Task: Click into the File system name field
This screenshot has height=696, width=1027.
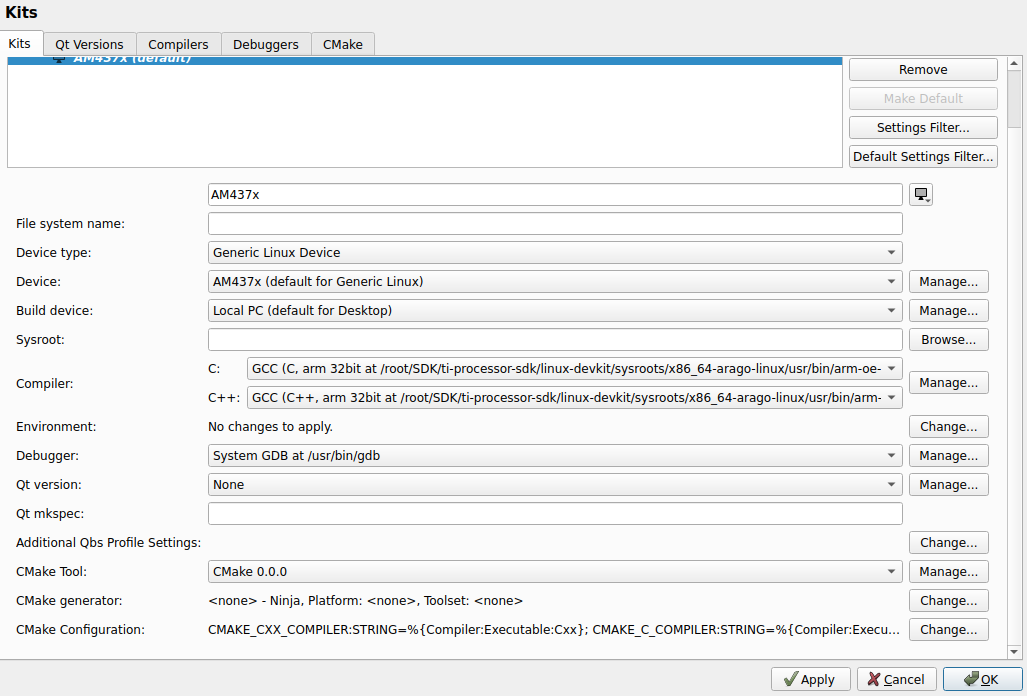Action: click(x=555, y=224)
